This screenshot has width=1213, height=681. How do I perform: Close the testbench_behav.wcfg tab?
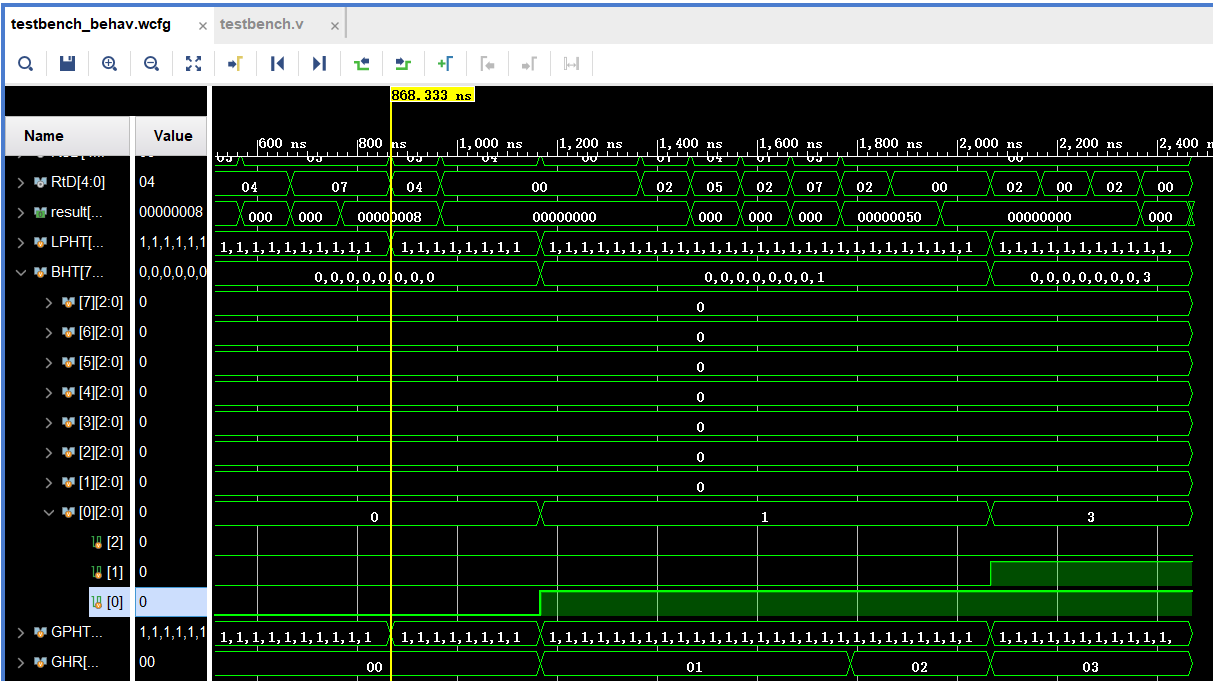[203, 26]
